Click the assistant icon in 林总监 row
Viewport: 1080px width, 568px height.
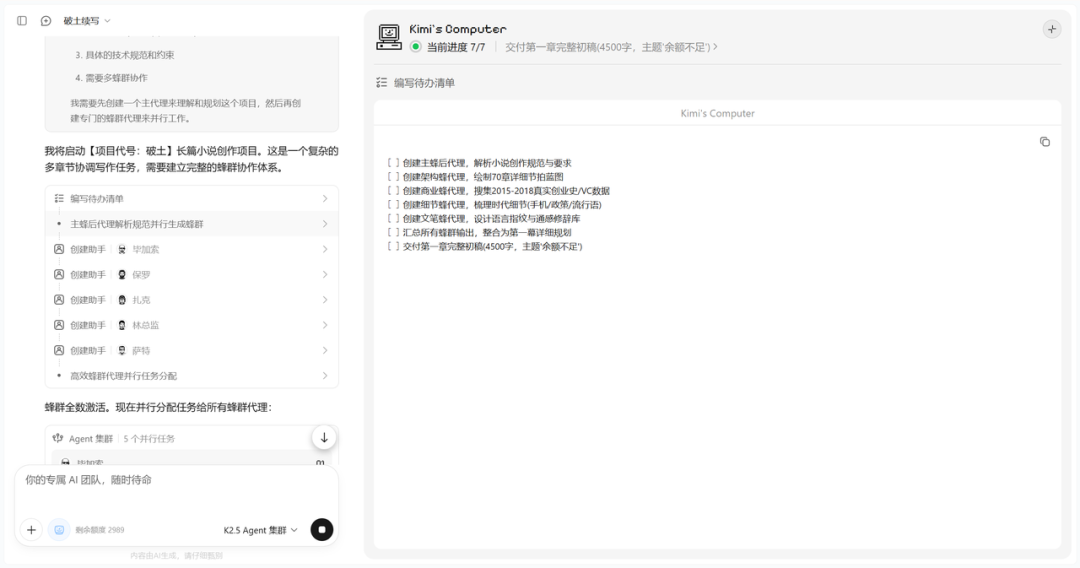pyautogui.click(x=59, y=325)
